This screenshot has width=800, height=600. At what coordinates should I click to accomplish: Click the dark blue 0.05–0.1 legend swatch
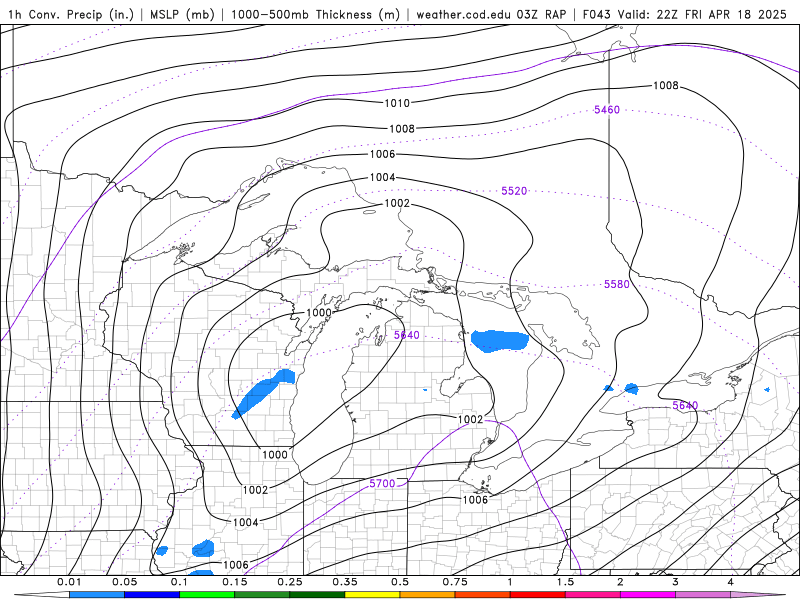[152, 595]
